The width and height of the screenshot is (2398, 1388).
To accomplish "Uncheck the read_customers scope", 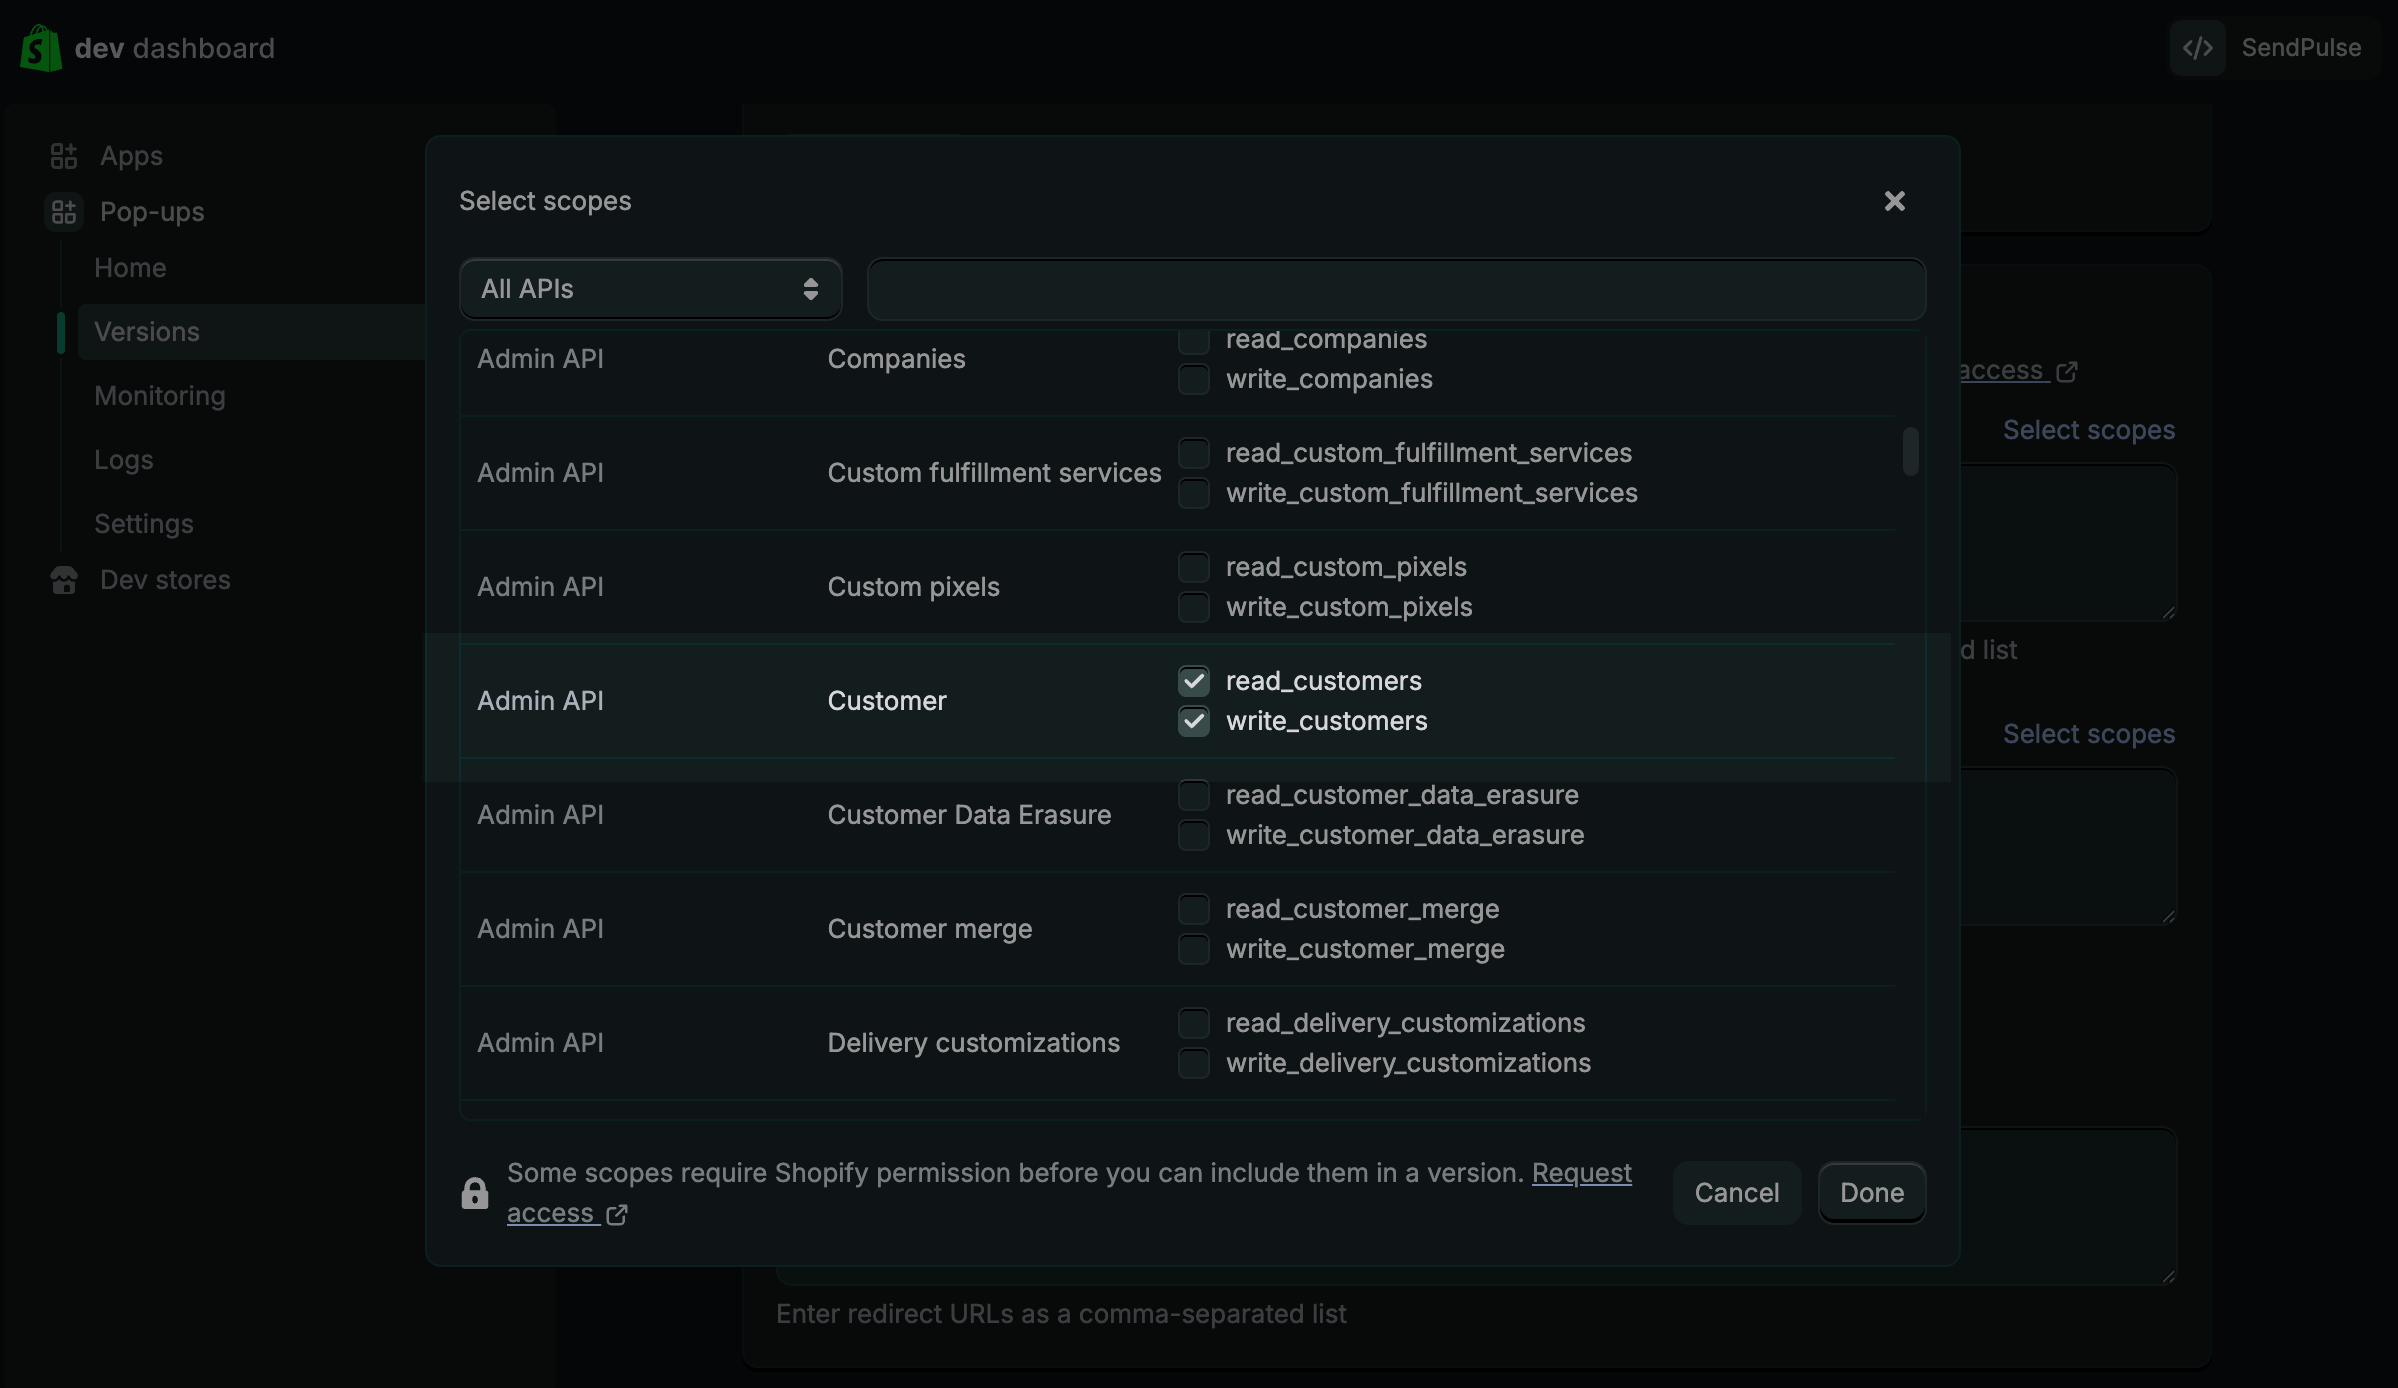I will pos(1194,681).
